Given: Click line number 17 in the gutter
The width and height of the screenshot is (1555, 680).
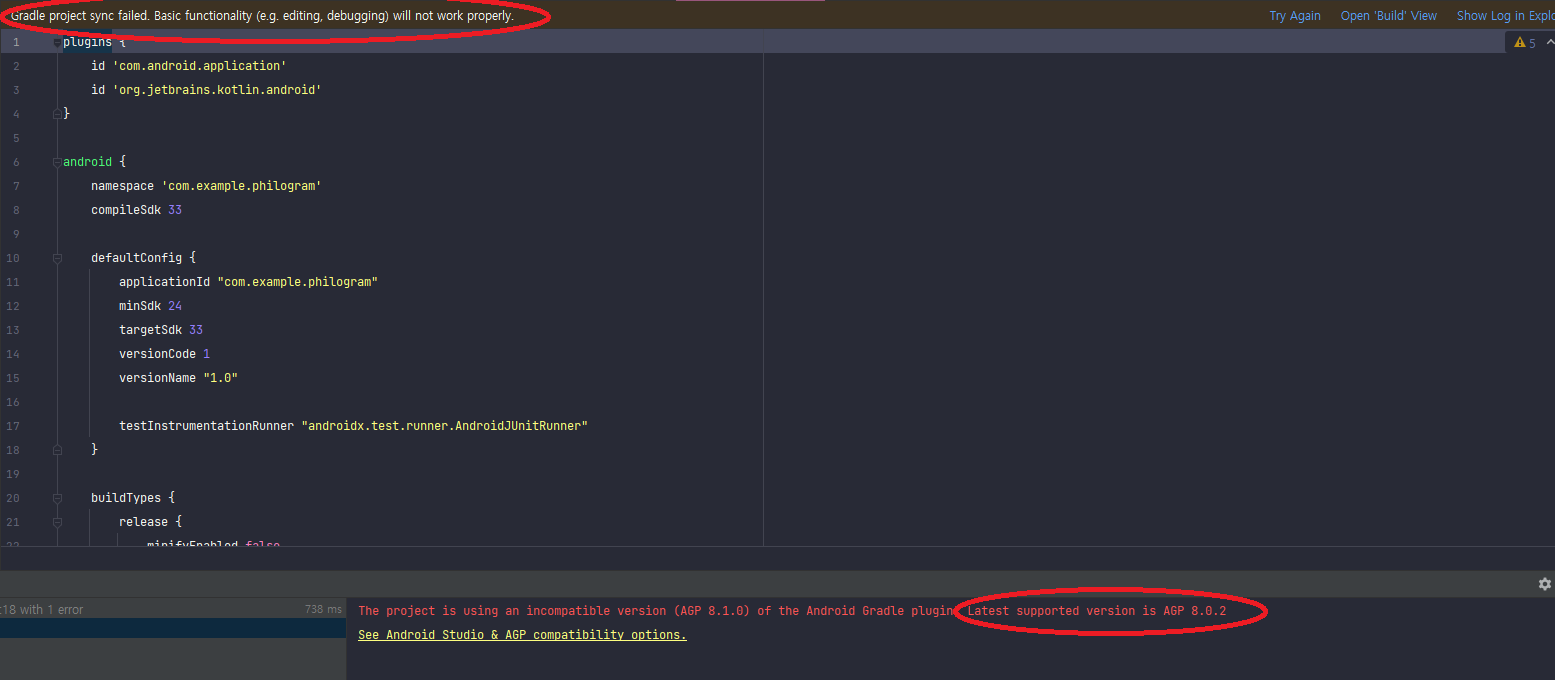Looking at the screenshot, I should click(13, 426).
